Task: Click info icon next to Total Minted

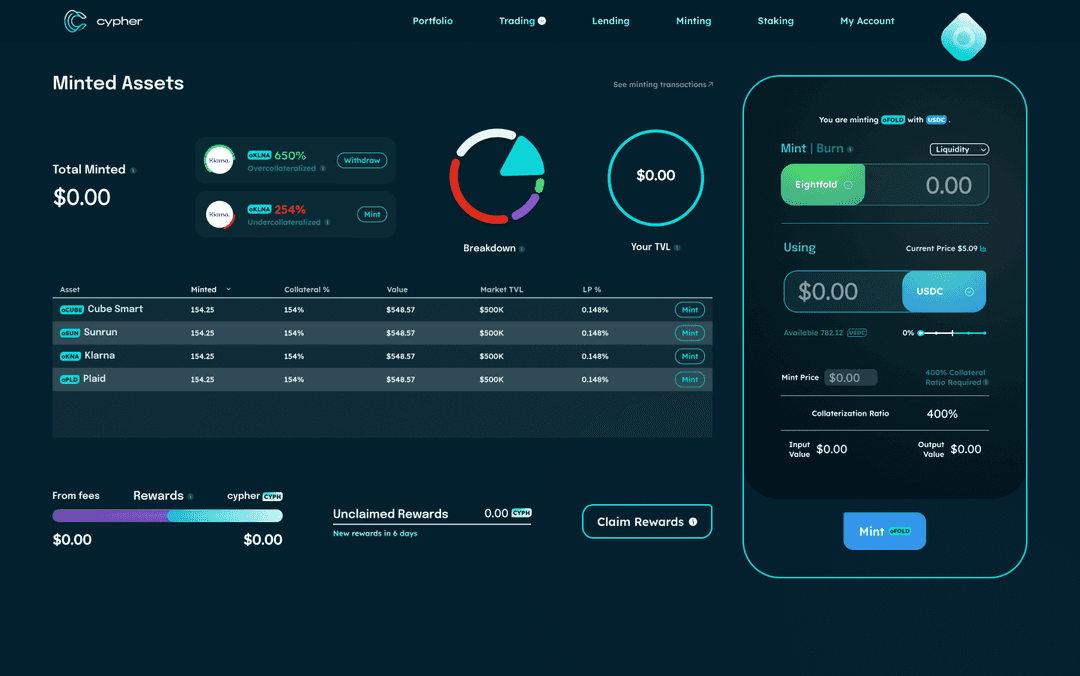Action: (133, 171)
